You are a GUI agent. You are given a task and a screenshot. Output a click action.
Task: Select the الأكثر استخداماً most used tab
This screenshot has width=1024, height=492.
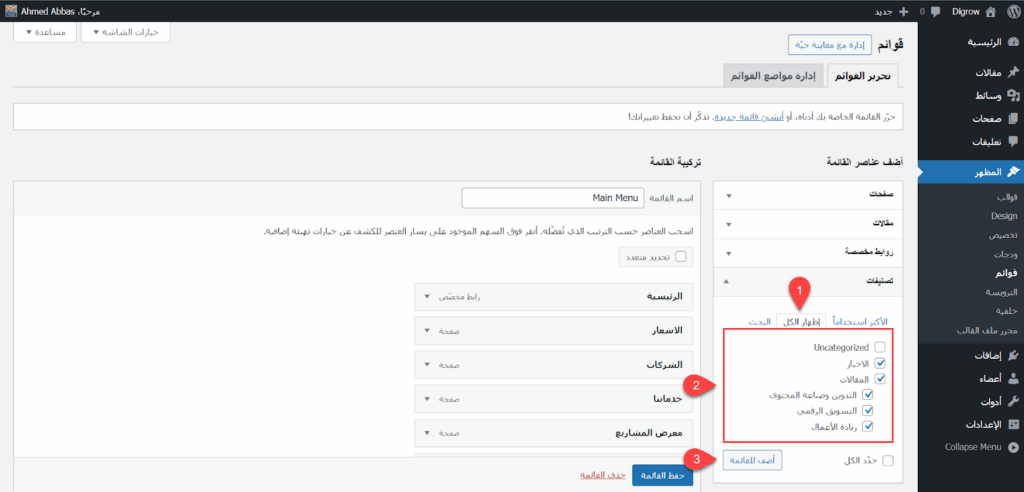[x=863, y=321]
